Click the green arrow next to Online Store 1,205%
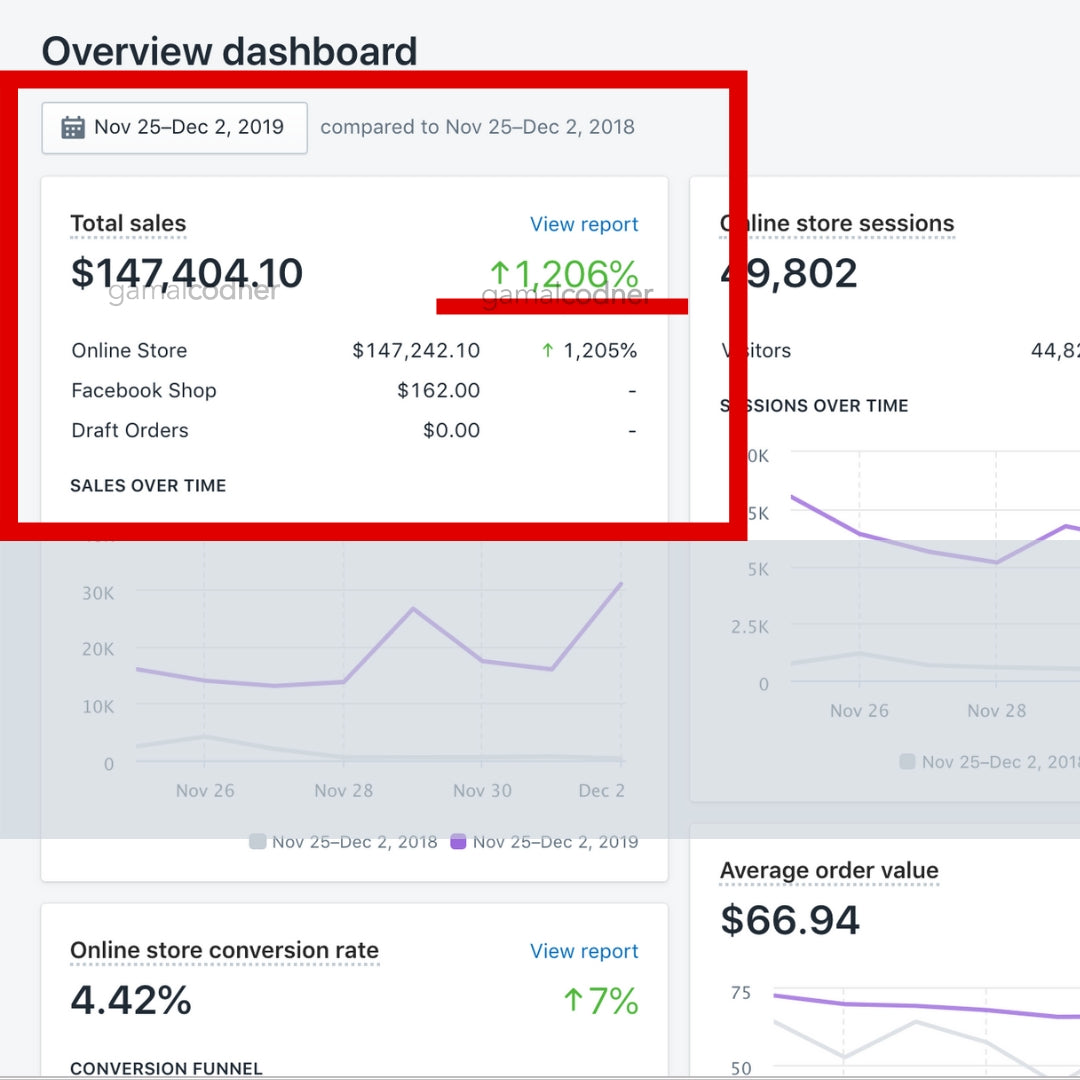This screenshot has height=1080, width=1080. [x=547, y=350]
